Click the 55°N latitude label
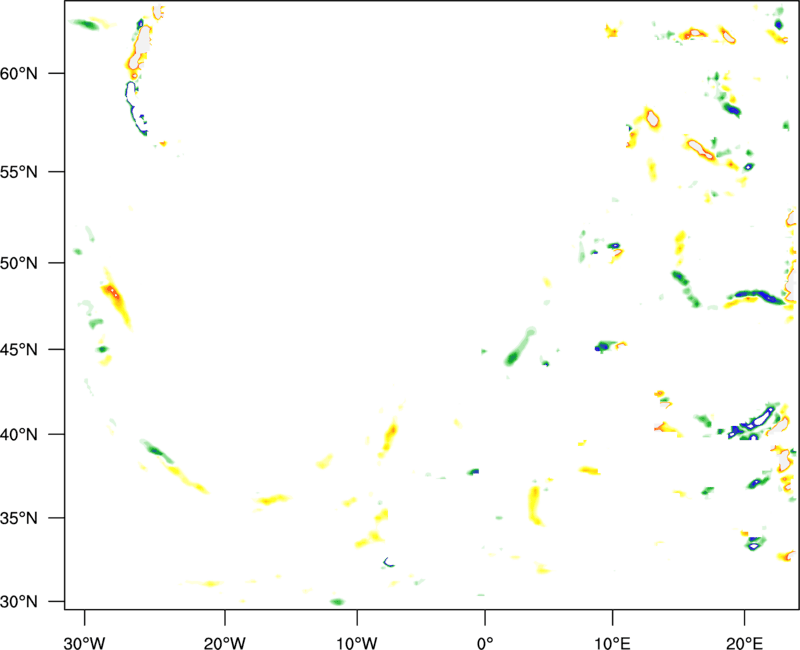Image resolution: width=800 pixels, height=650 pixels. pyautogui.click(x=33, y=172)
